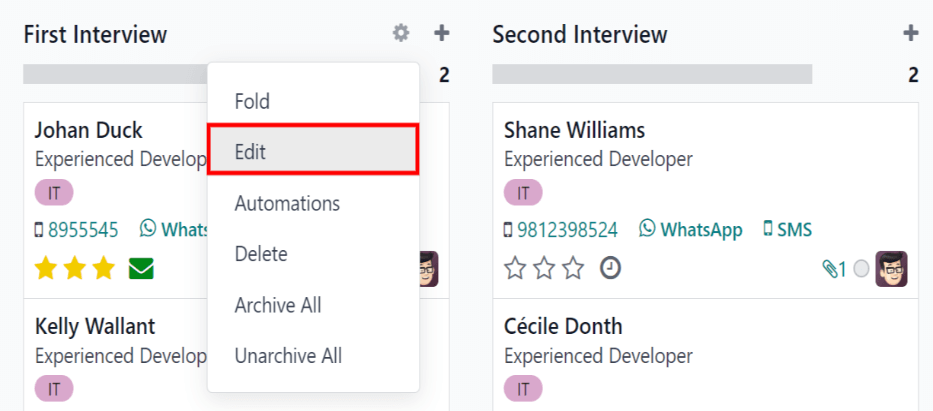Click the First Interview gear settings icon
933x411 pixels.
[401, 34]
